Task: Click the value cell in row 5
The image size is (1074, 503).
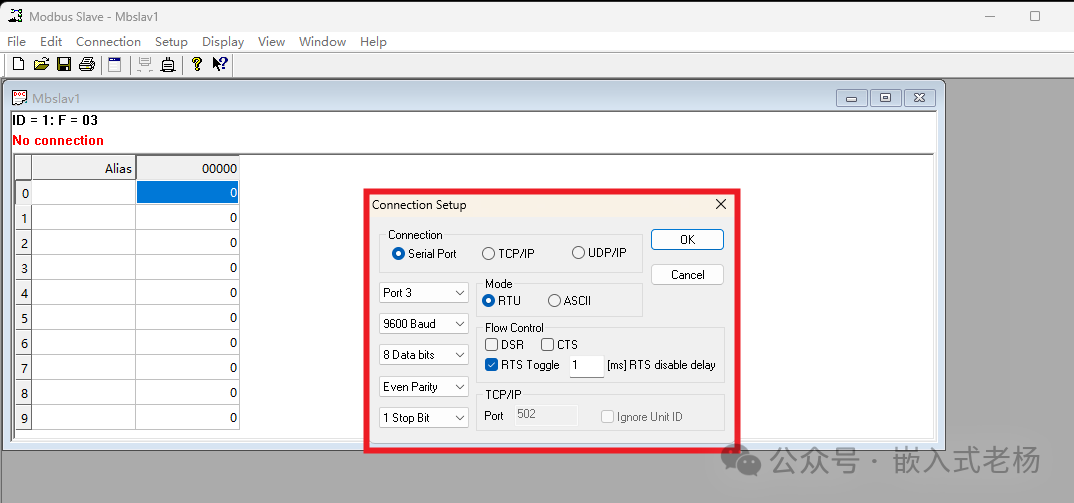Action: 188,317
